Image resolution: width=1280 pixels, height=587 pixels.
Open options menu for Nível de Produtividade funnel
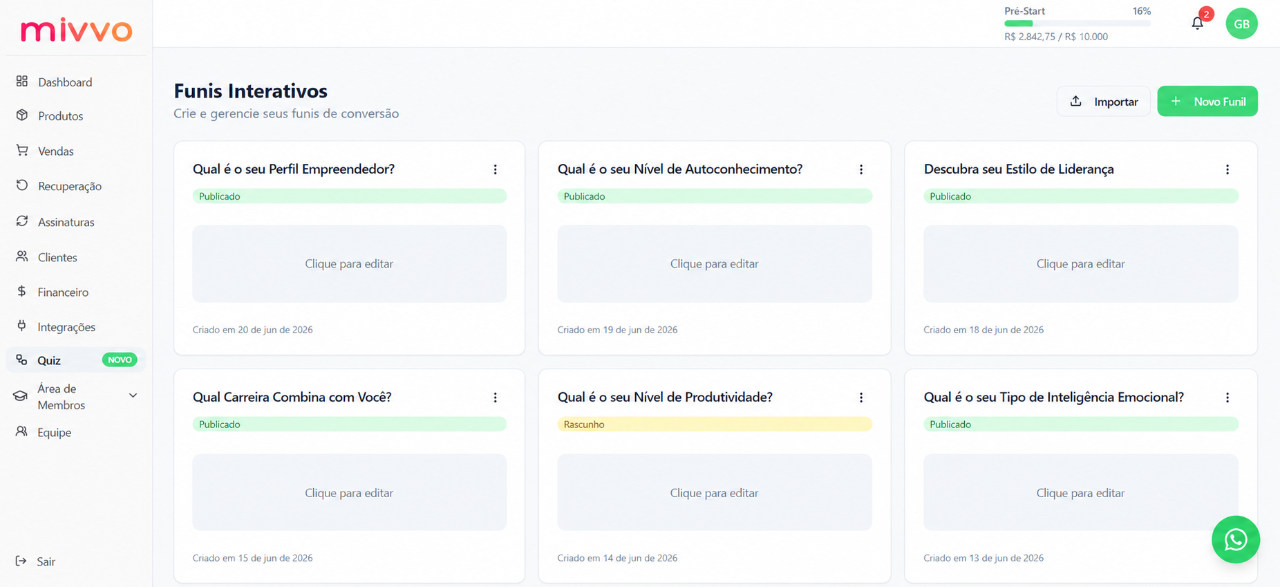(861, 398)
